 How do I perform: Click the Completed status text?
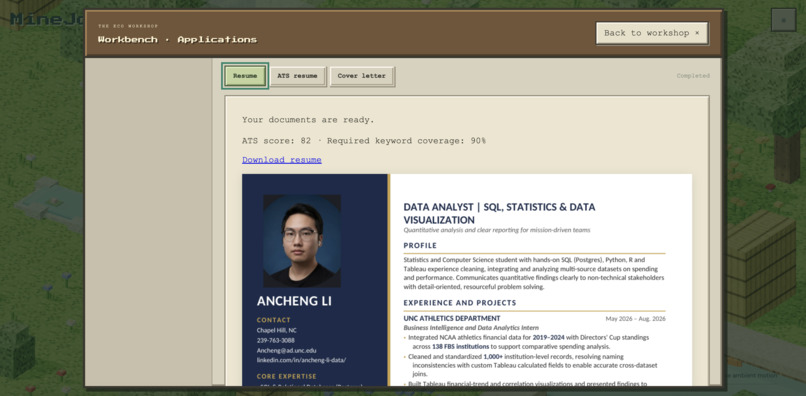click(693, 76)
